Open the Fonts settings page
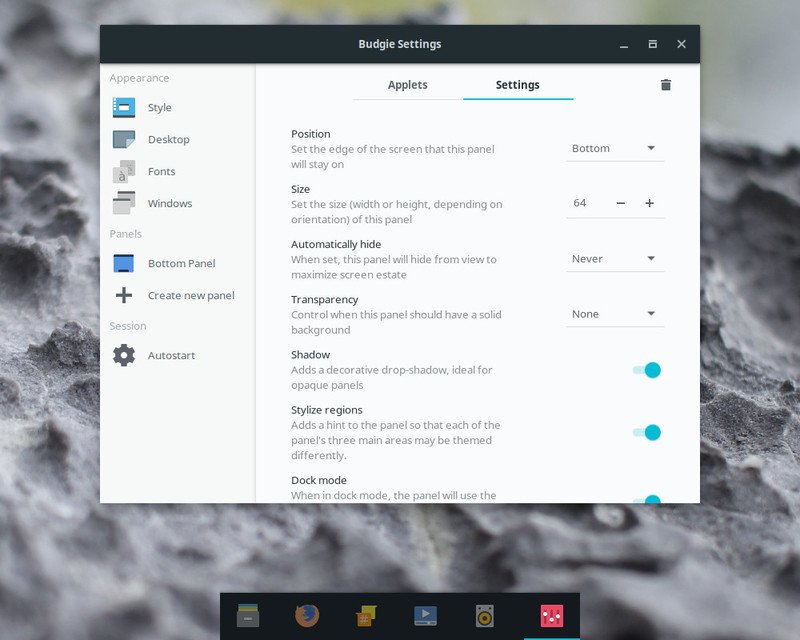 (161, 172)
